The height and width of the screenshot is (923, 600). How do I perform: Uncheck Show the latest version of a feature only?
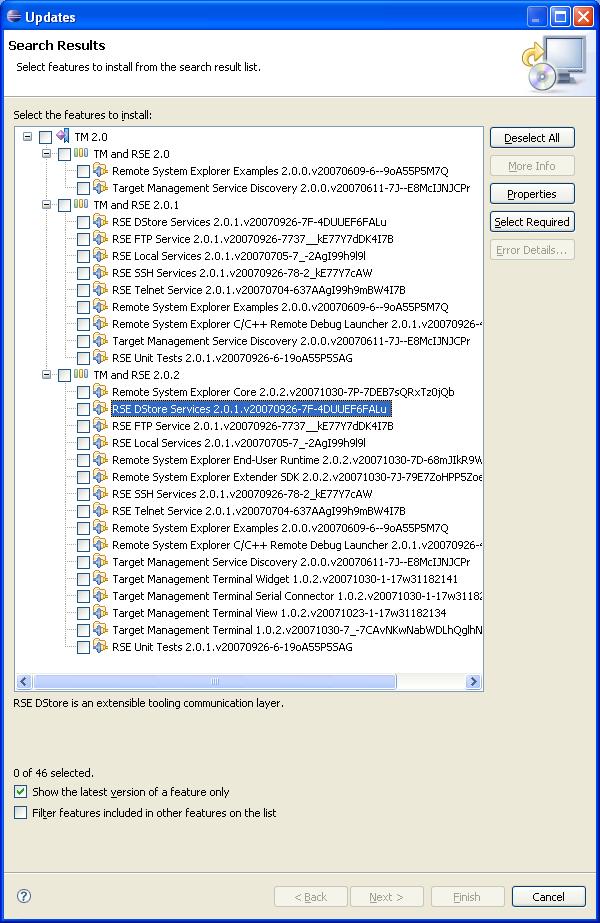tap(21, 792)
